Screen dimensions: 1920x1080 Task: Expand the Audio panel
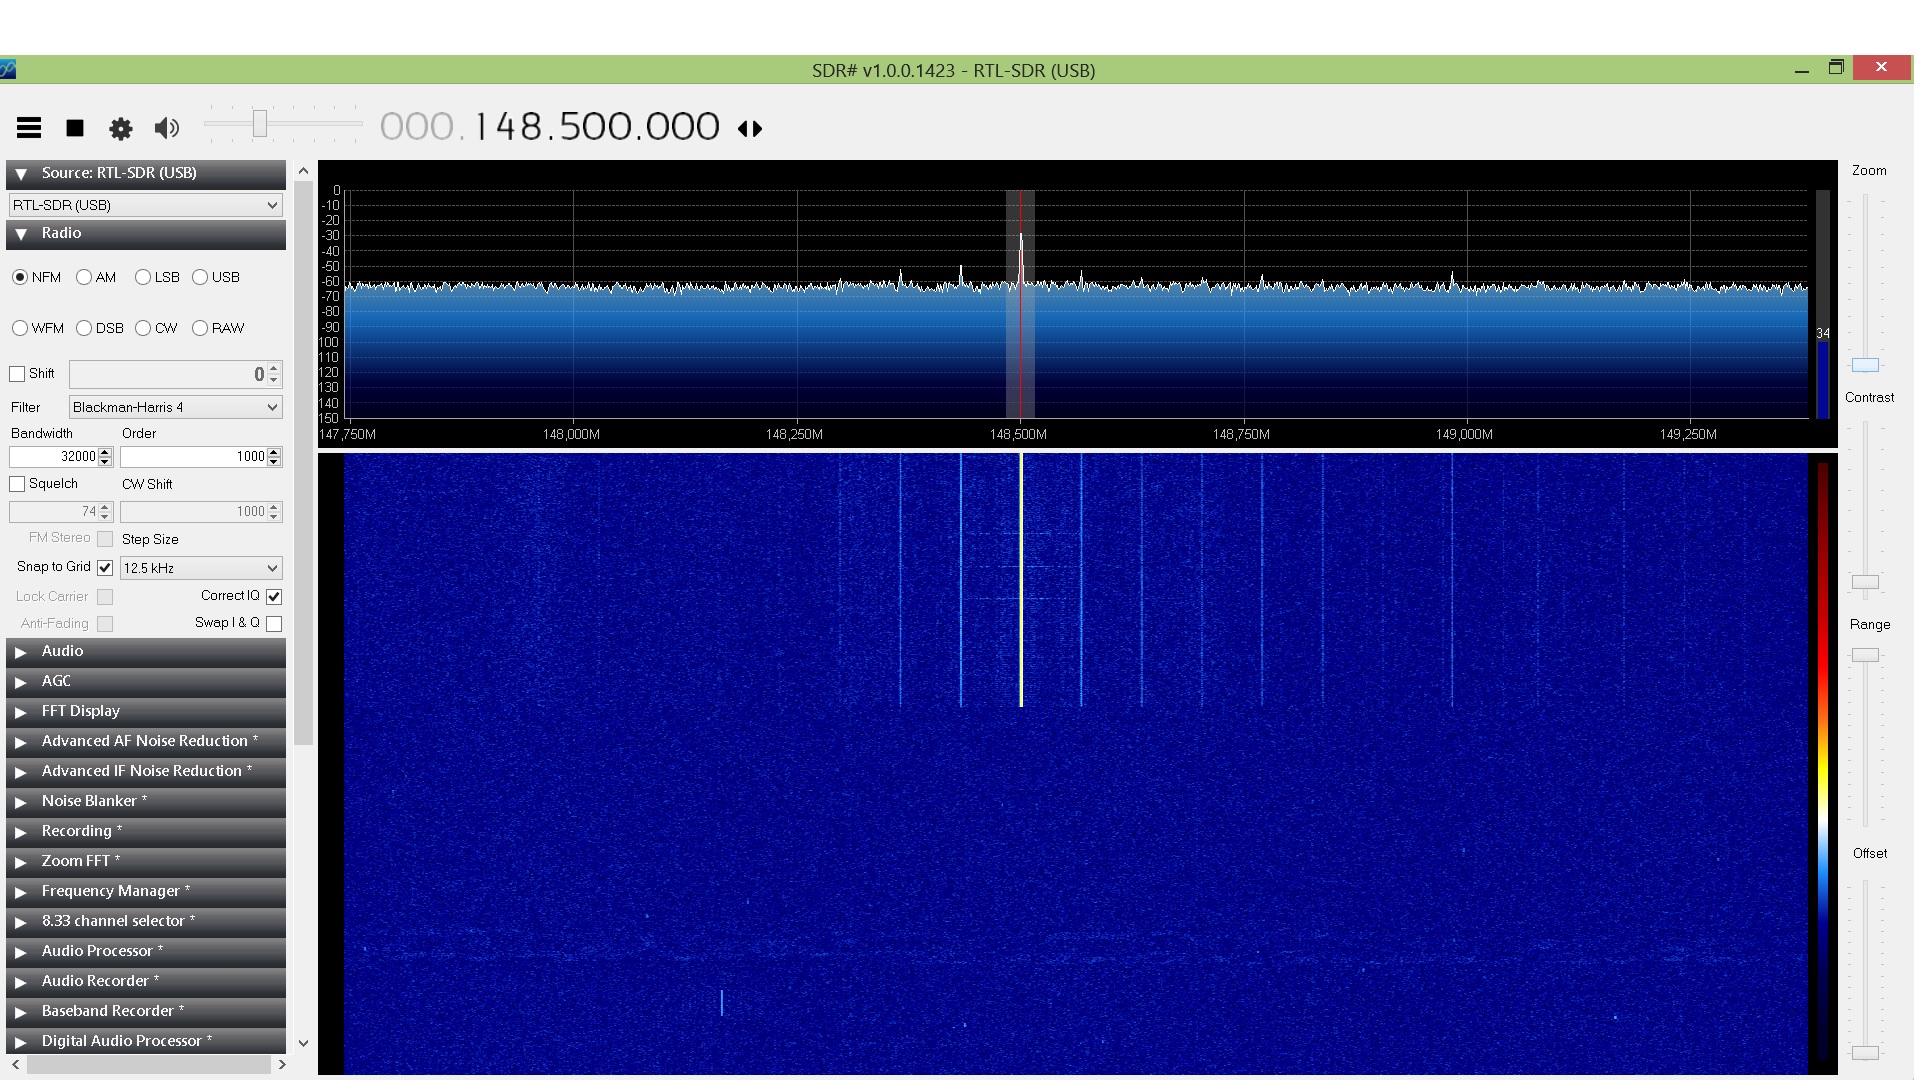click(x=146, y=652)
